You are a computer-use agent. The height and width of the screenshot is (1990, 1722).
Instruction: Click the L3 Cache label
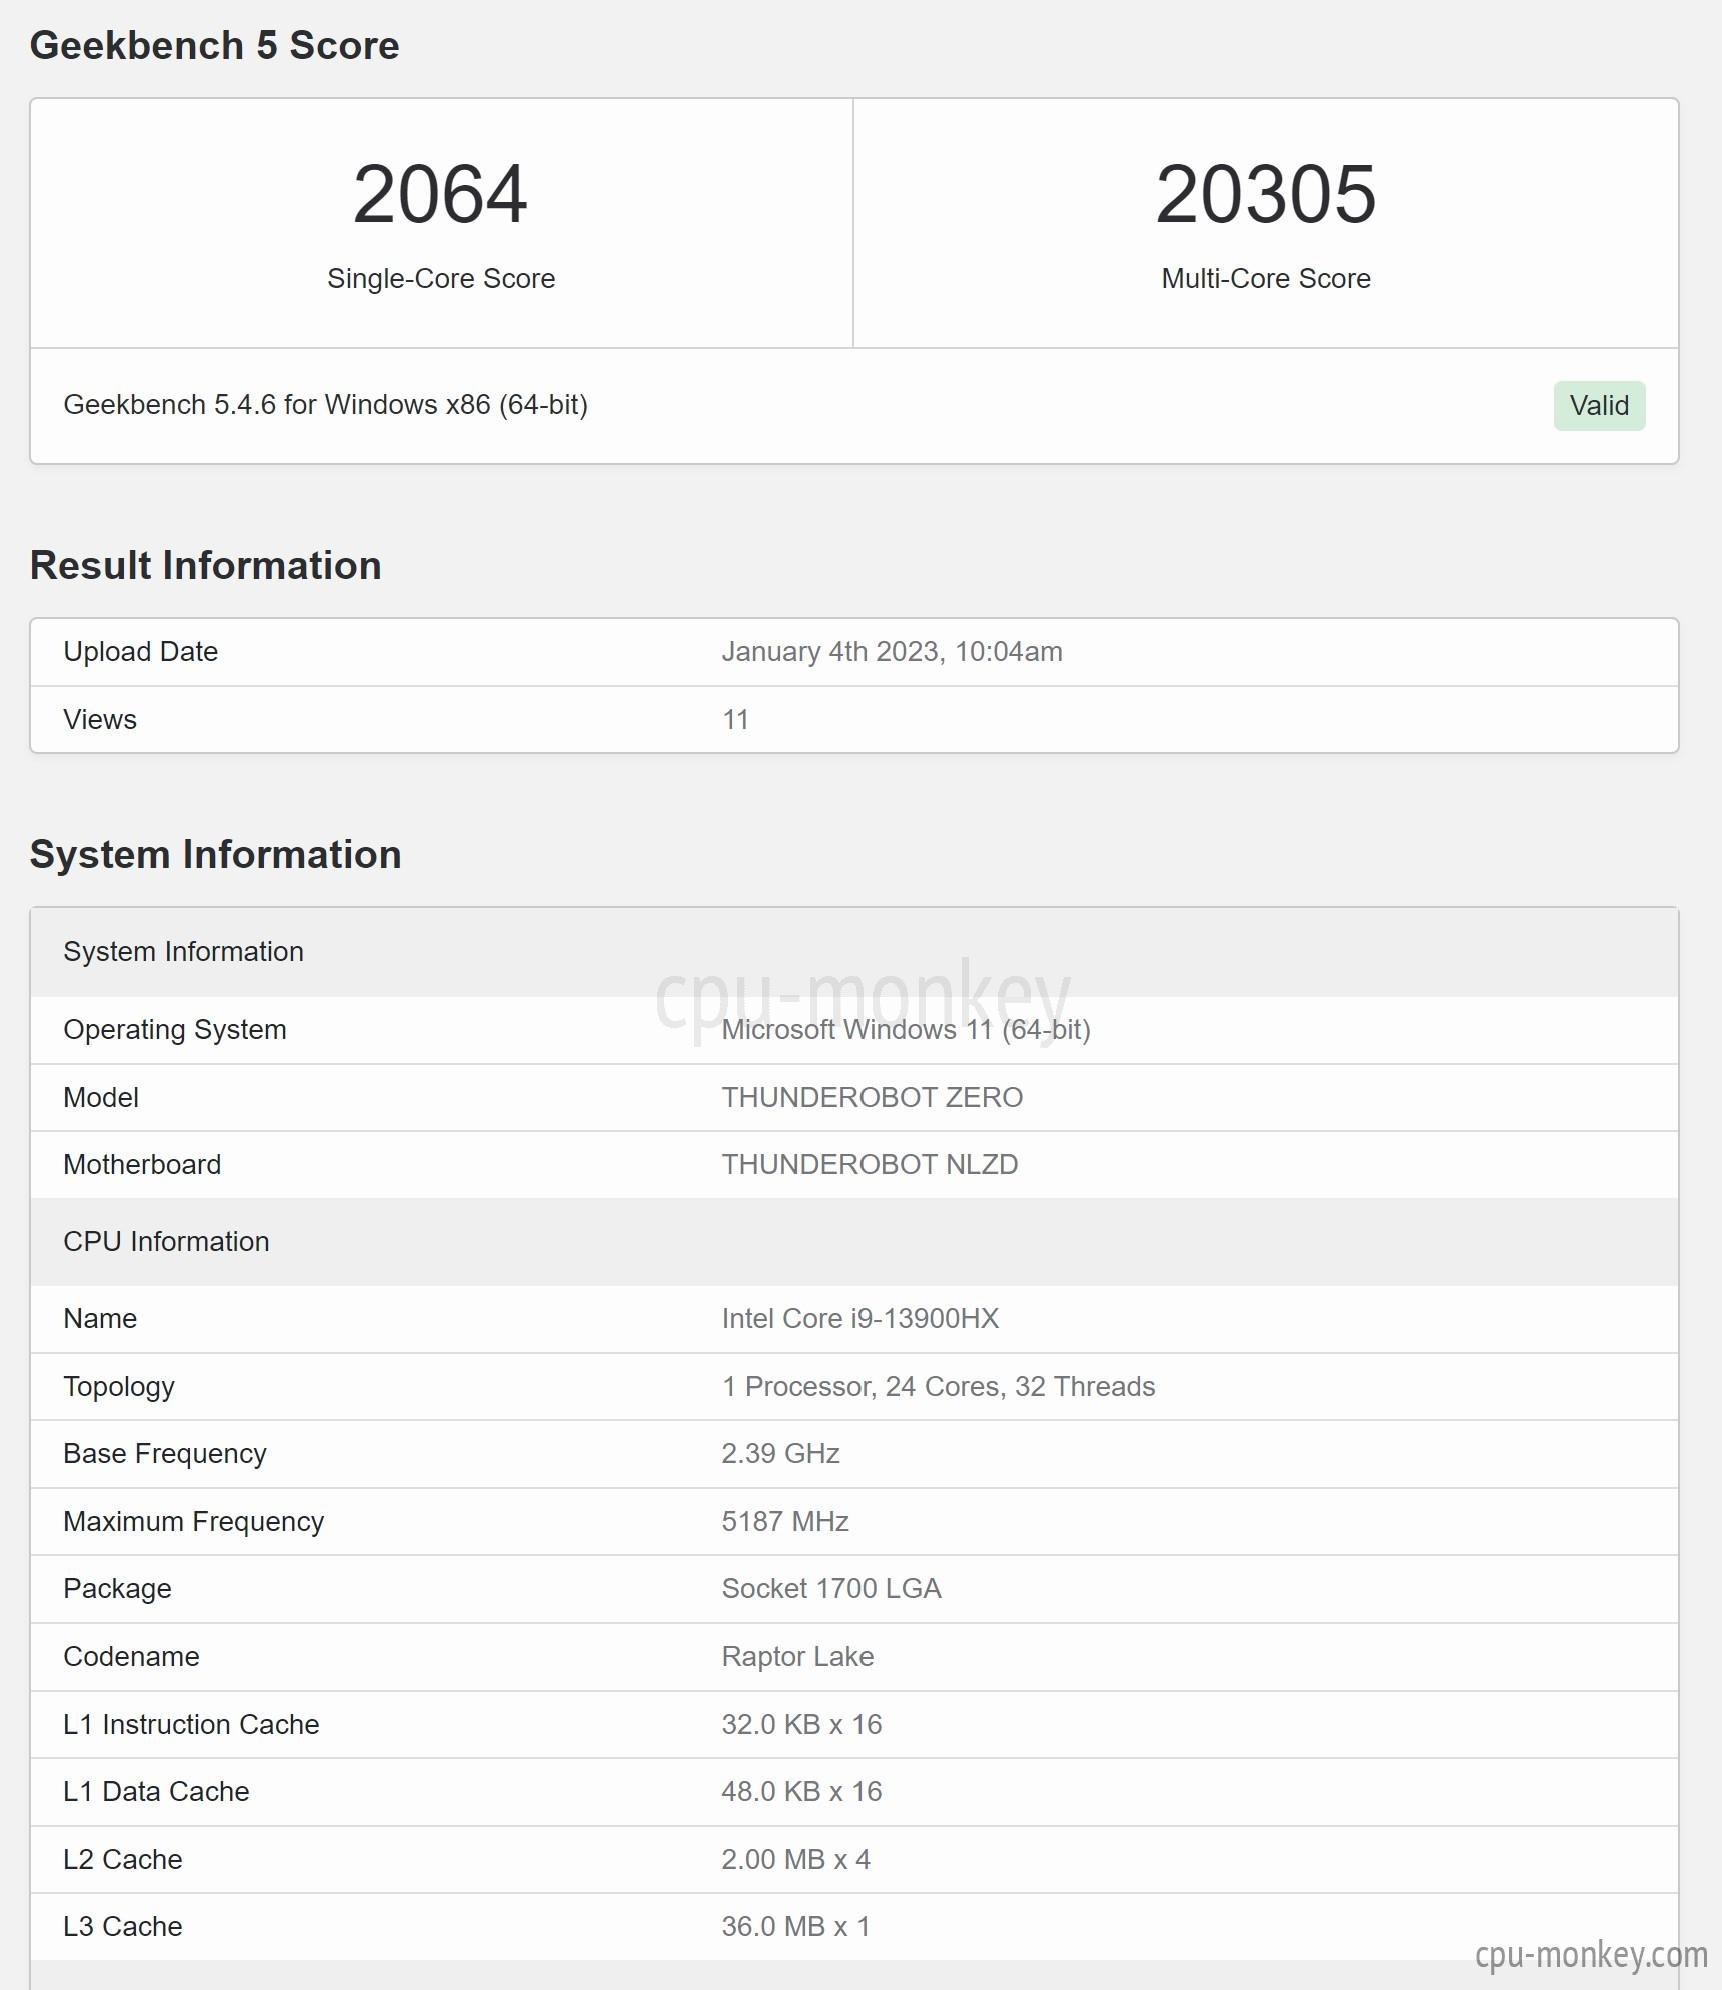(123, 1927)
